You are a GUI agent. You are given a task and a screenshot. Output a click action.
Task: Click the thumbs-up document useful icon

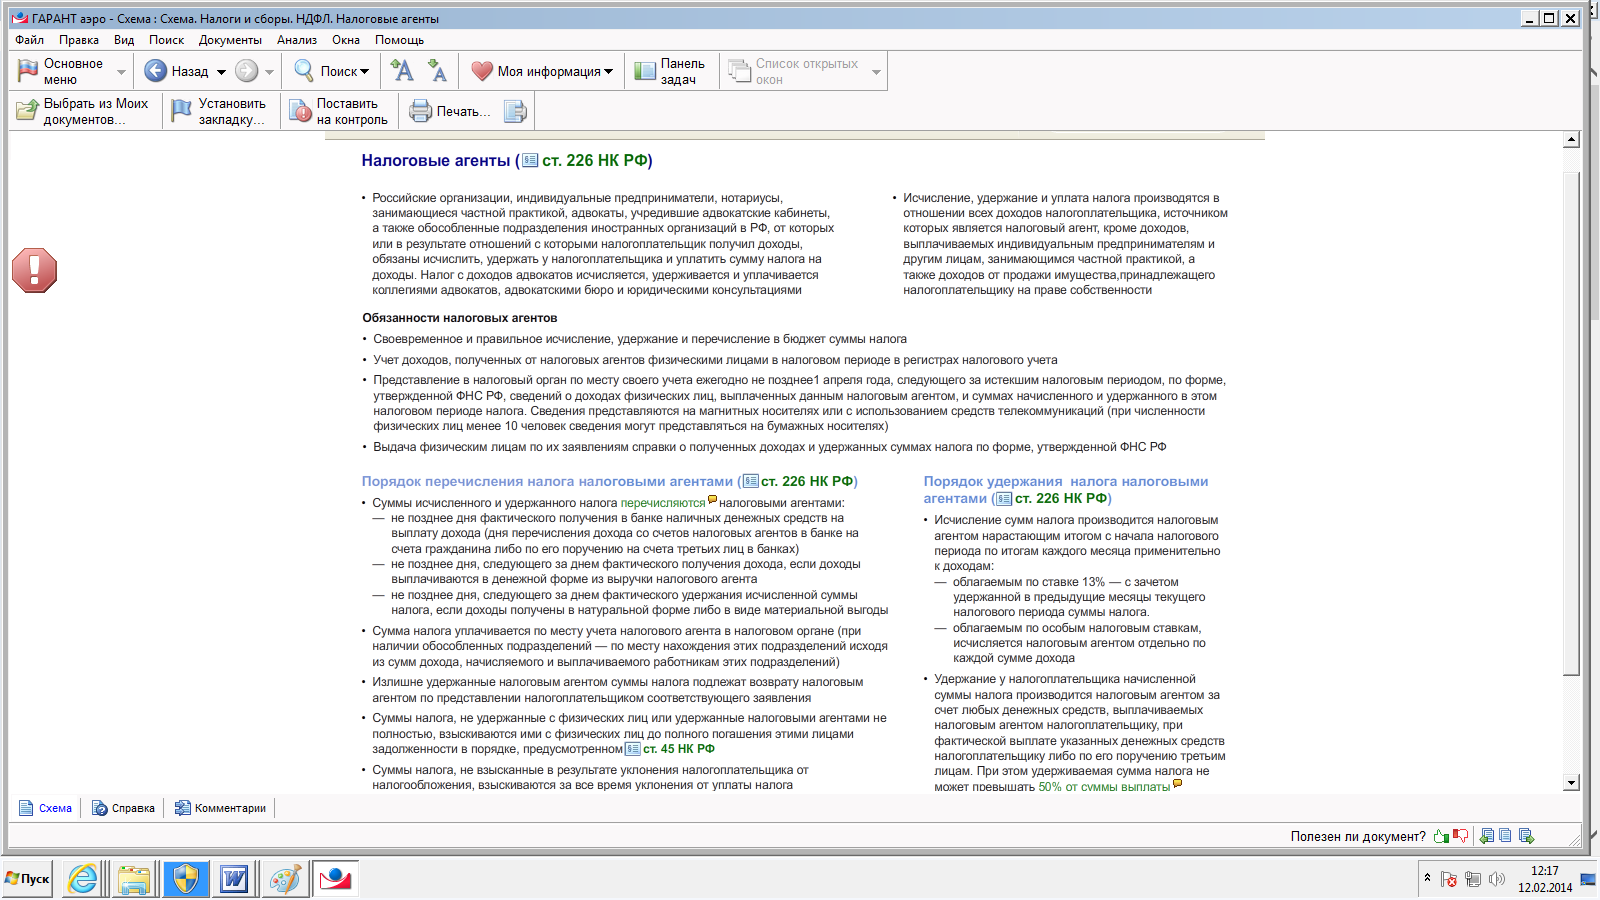[x=1441, y=836]
